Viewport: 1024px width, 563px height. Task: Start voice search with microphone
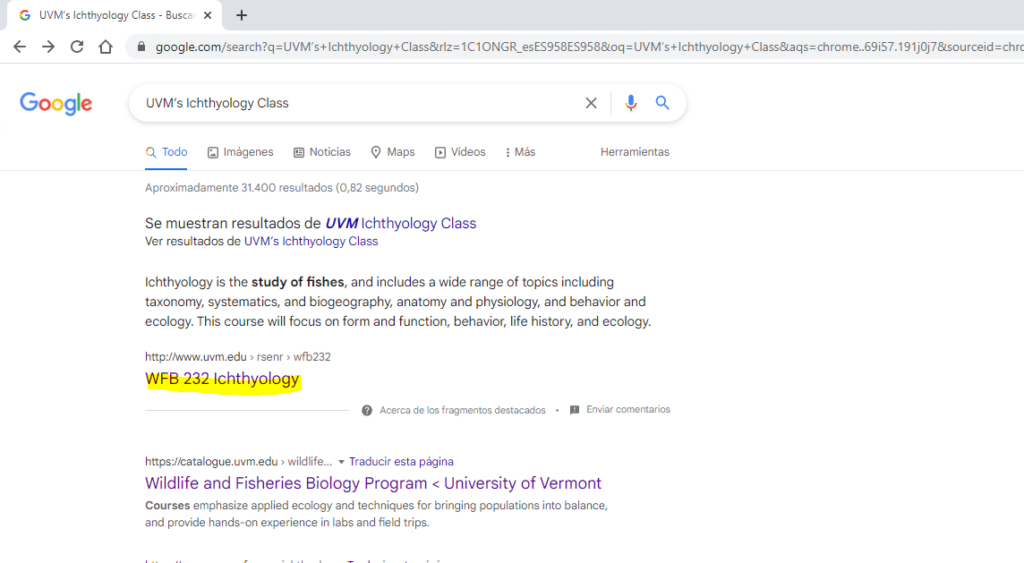[x=630, y=103]
